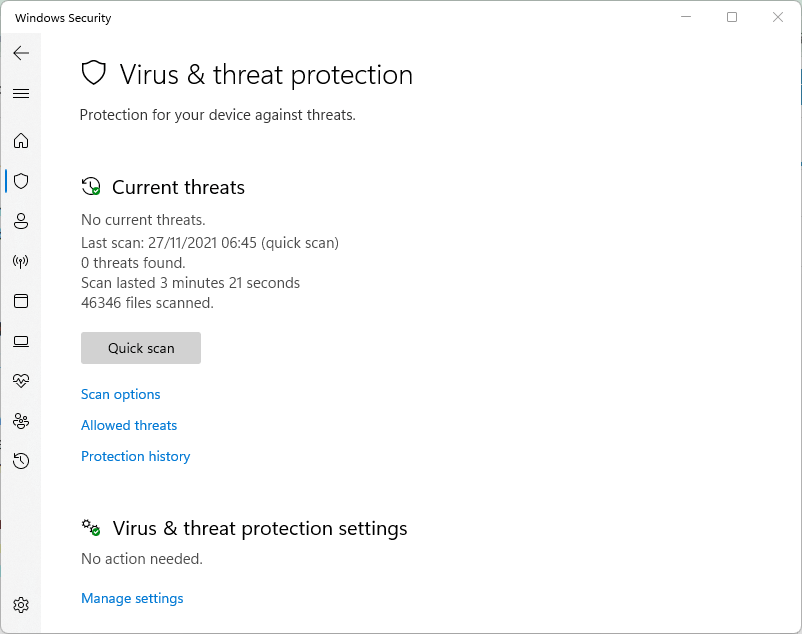
Task: Click Manage settings under protection settings
Action: [x=132, y=598]
